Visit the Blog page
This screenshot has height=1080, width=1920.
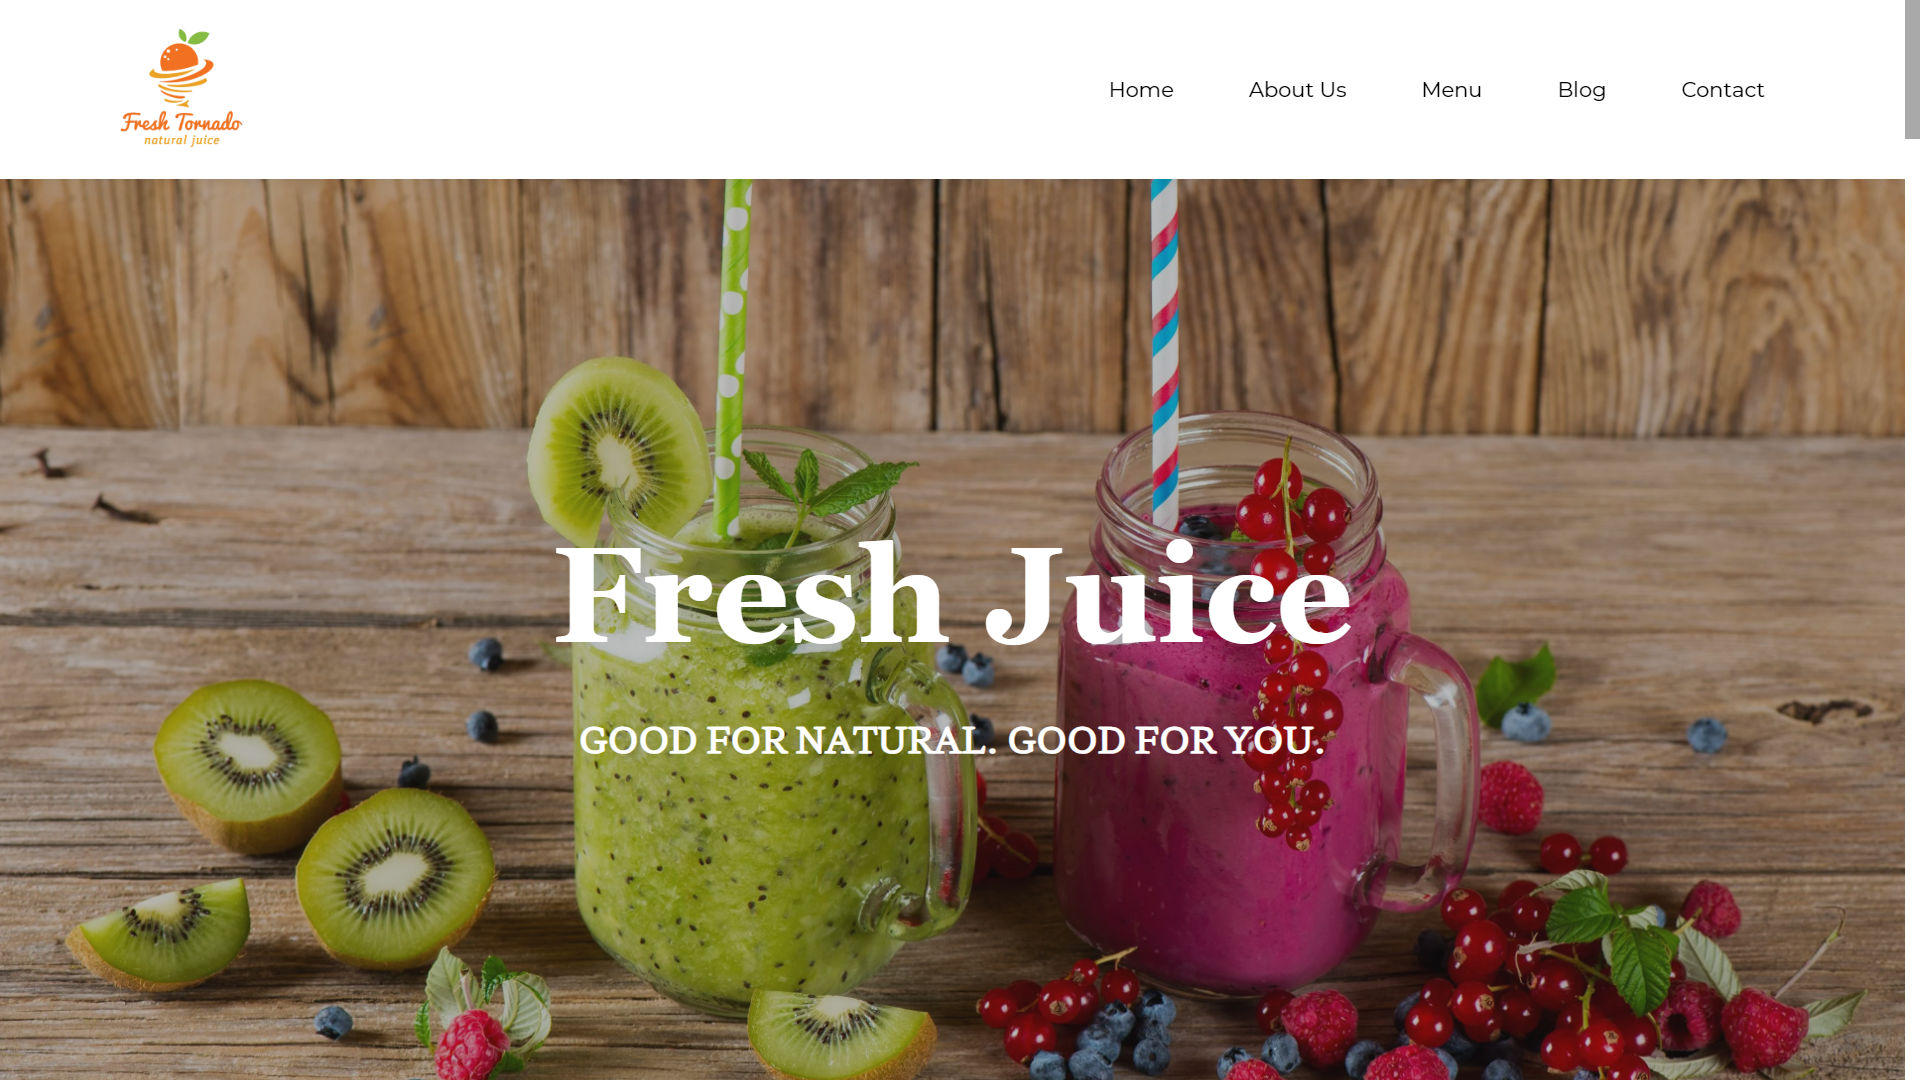pos(1581,90)
